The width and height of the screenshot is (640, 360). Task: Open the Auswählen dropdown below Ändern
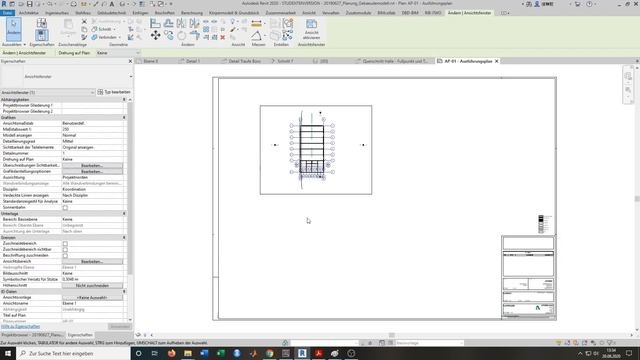(13, 44)
